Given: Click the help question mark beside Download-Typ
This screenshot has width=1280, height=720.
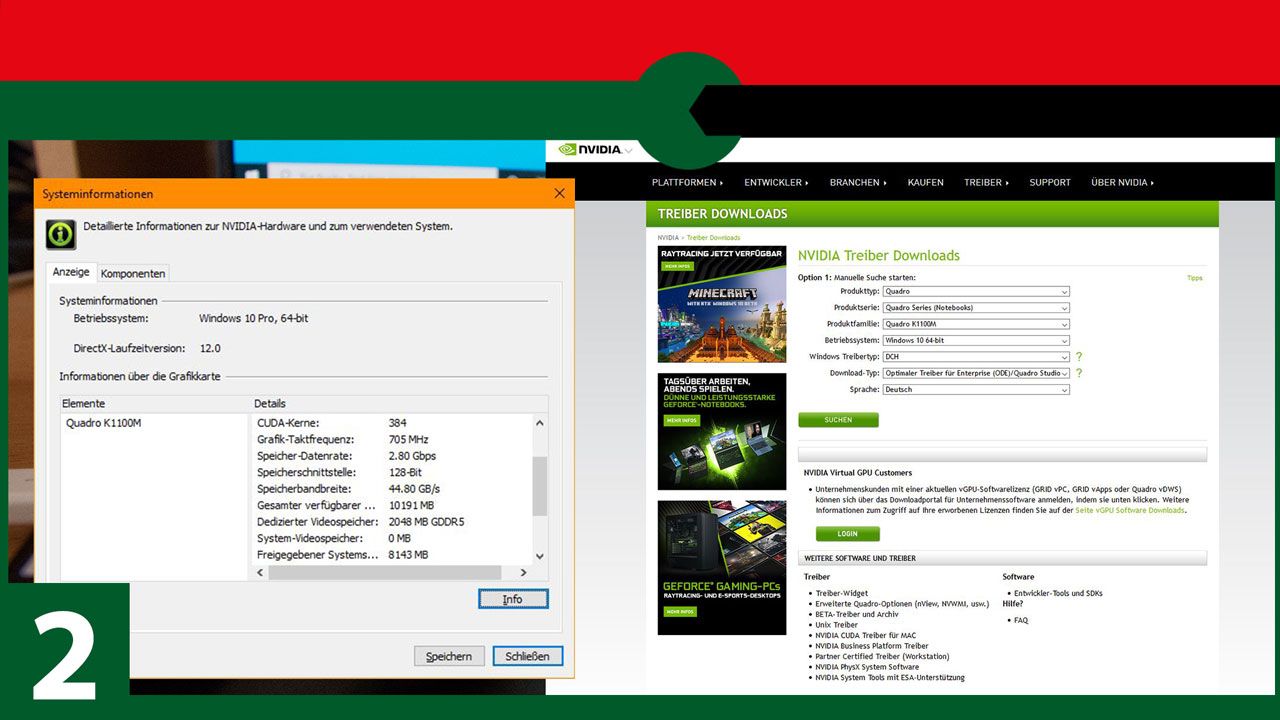Looking at the screenshot, I should pos(1079,372).
